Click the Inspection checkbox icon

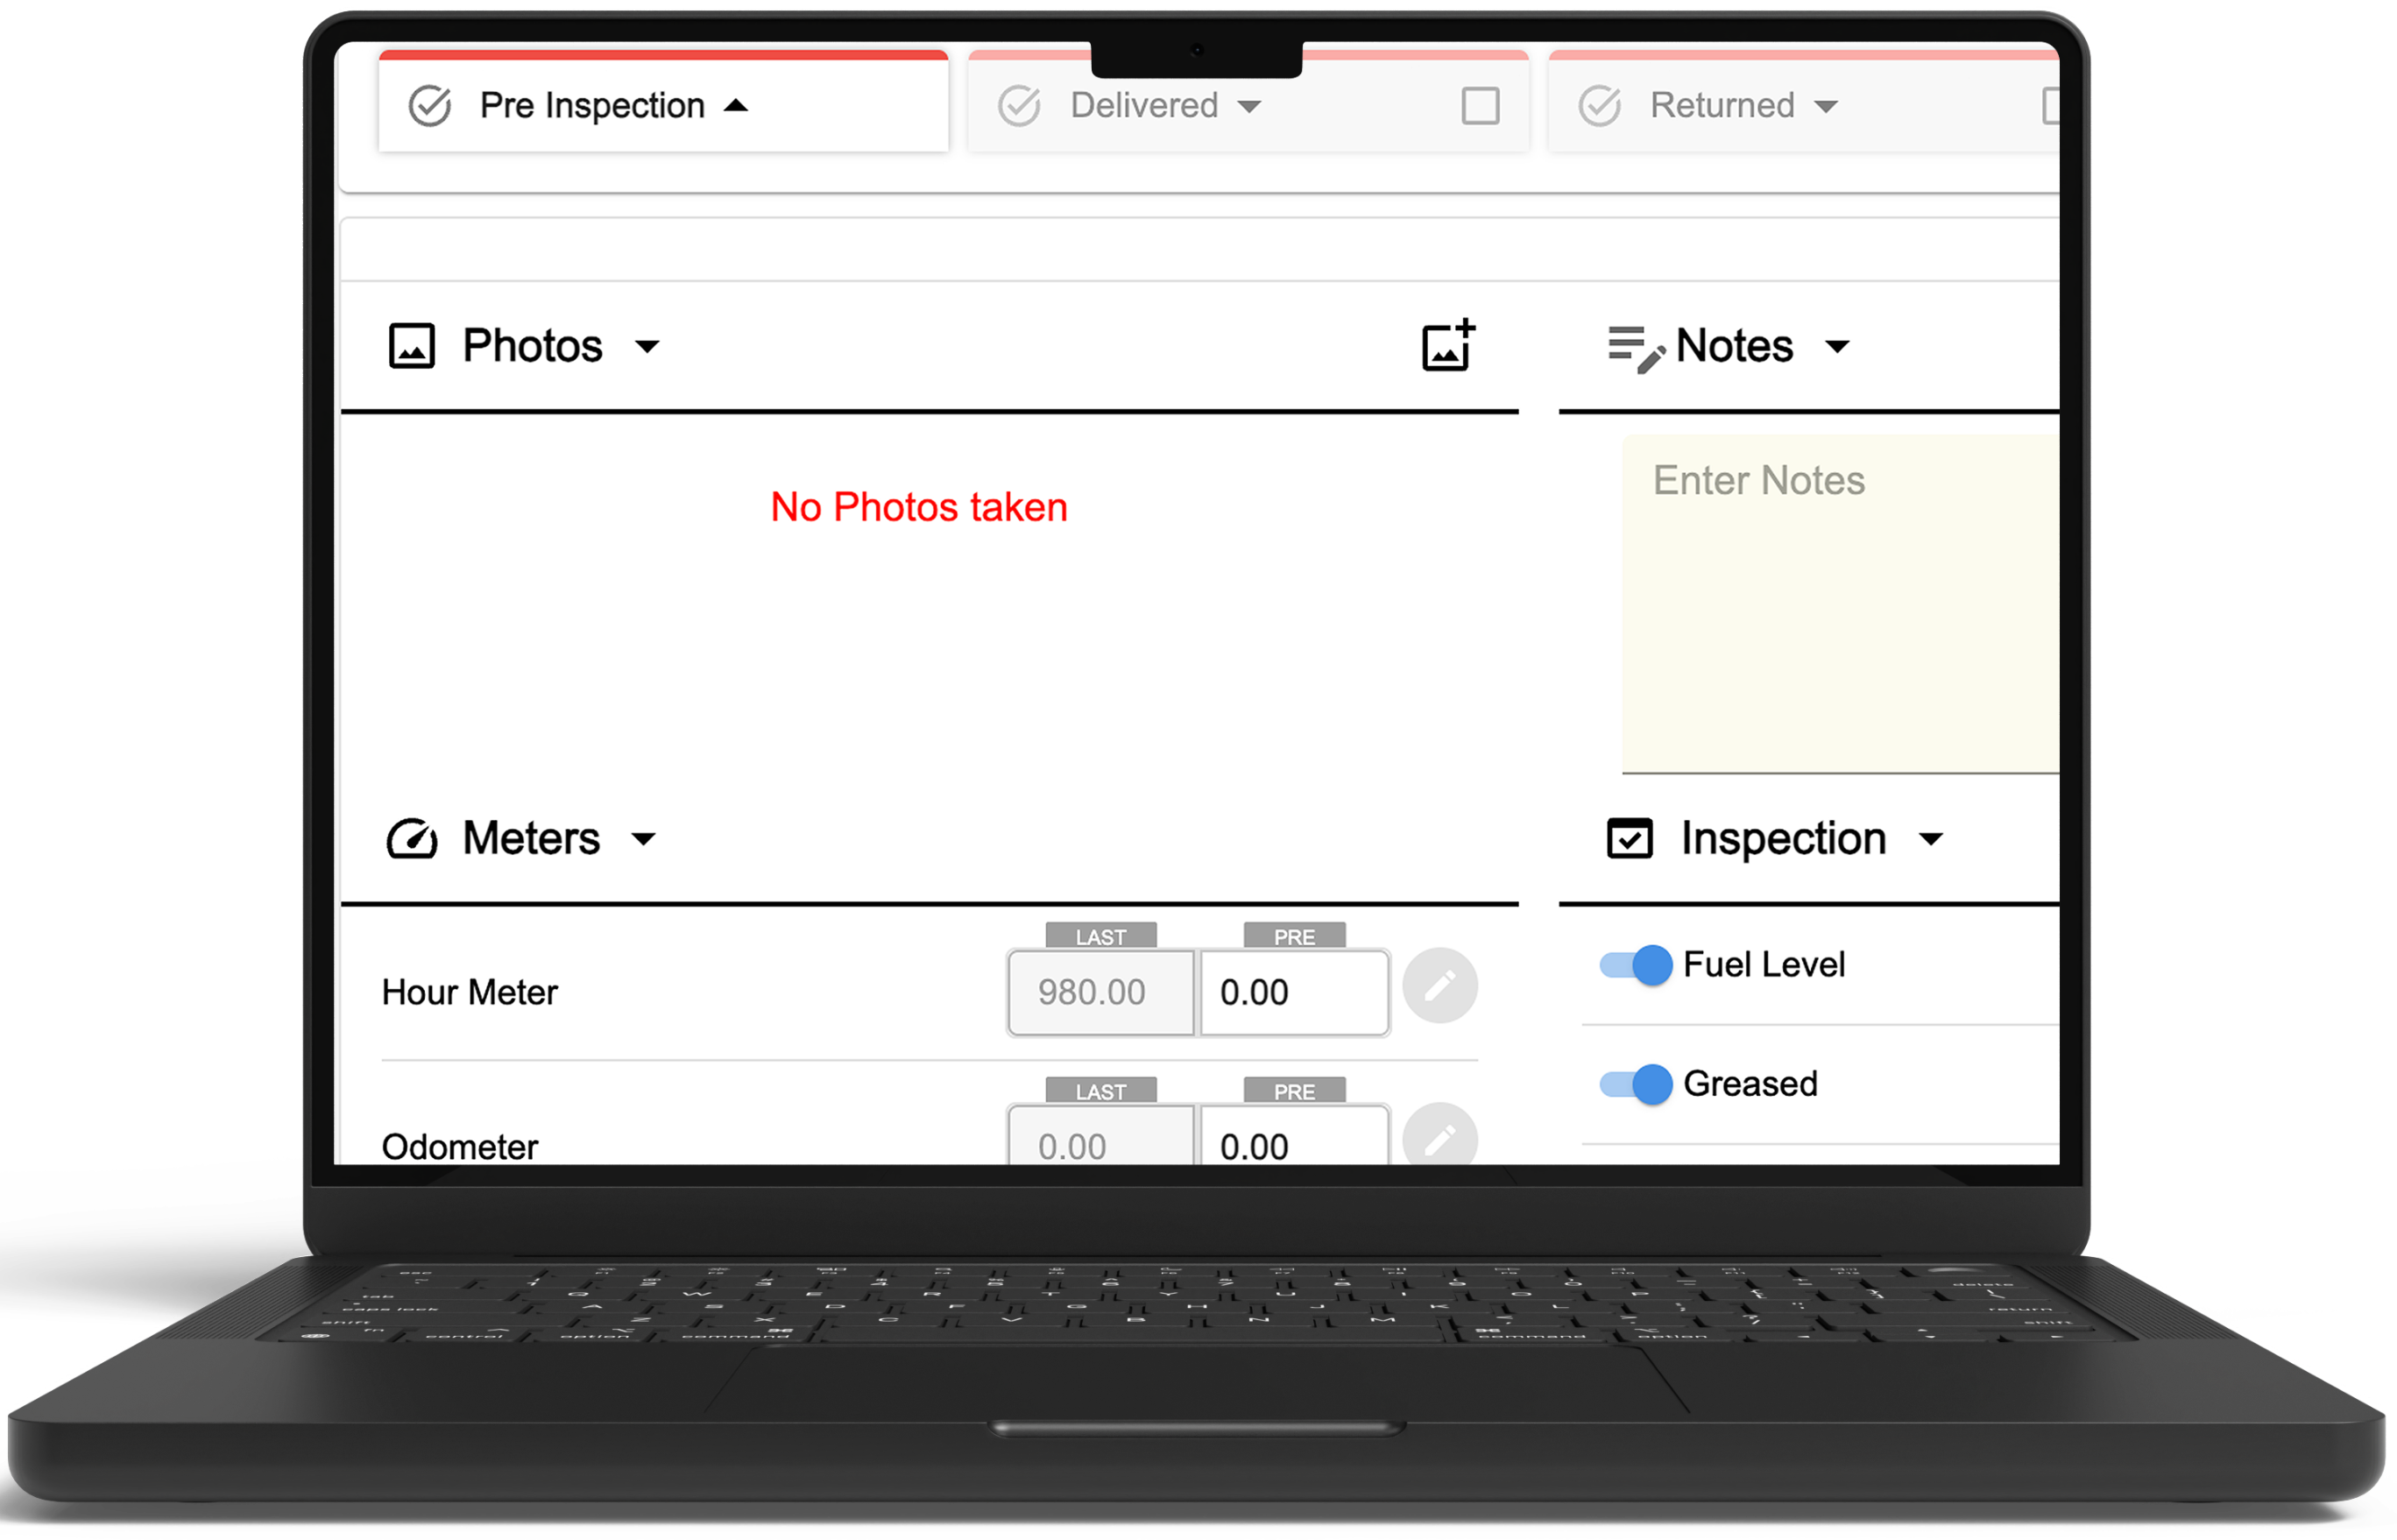[x=1630, y=839]
